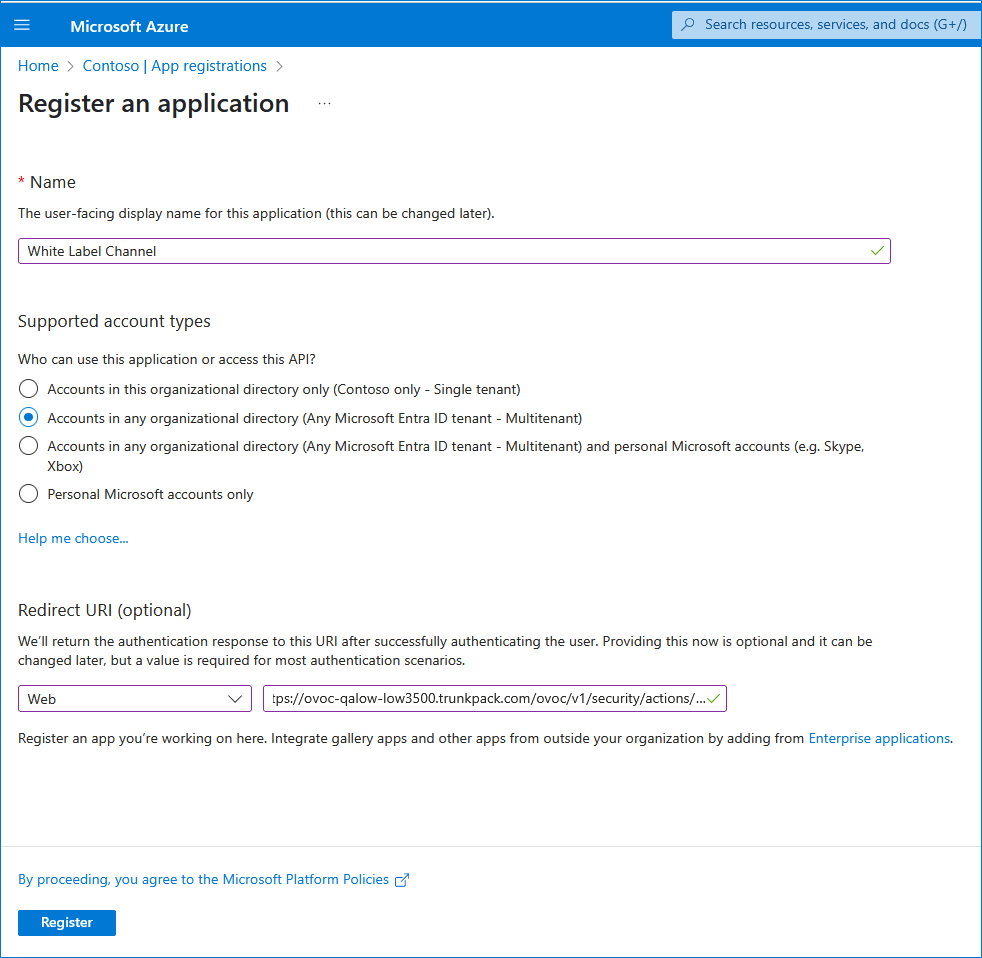Open Help me choose link
The height and width of the screenshot is (958, 982).
(73, 538)
